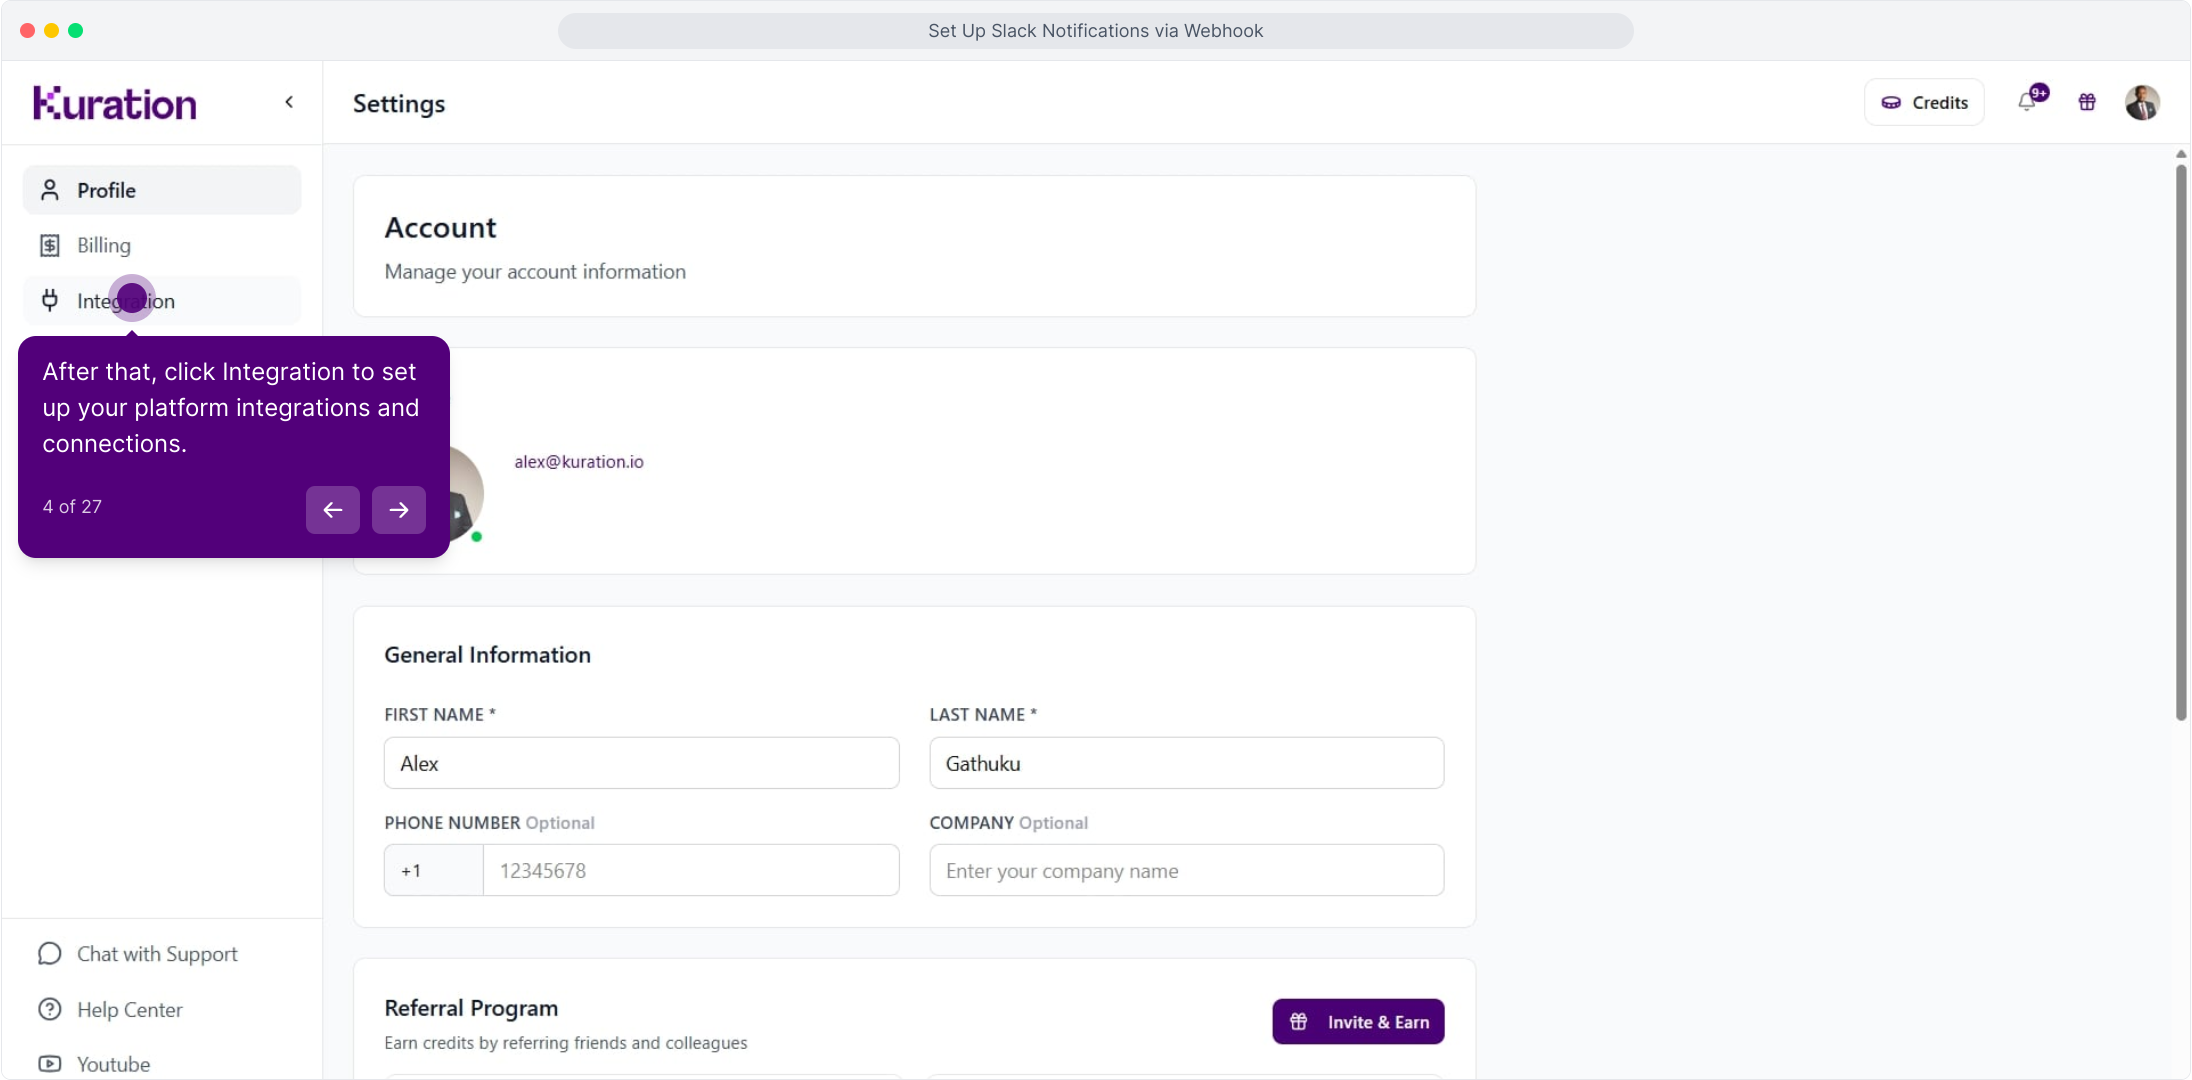Click the profile picture in Account card
The height and width of the screenshot is (1080, 2192).
pos(466,493)
